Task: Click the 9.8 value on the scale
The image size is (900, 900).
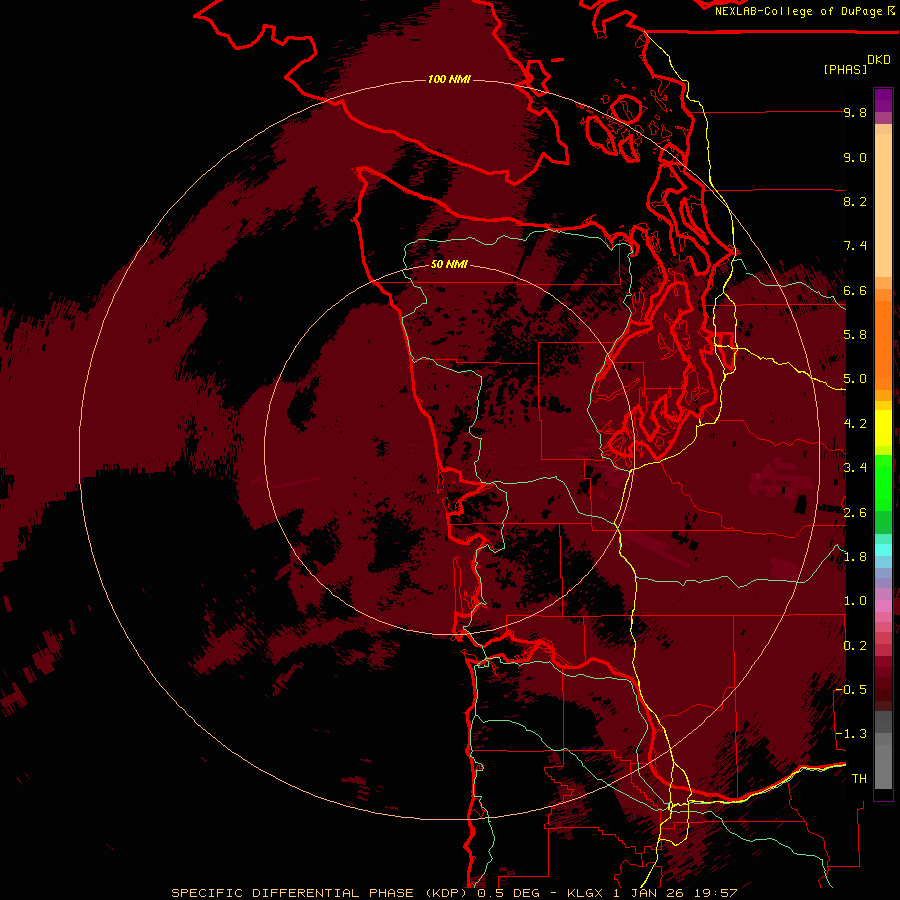Action: point(855,112)
